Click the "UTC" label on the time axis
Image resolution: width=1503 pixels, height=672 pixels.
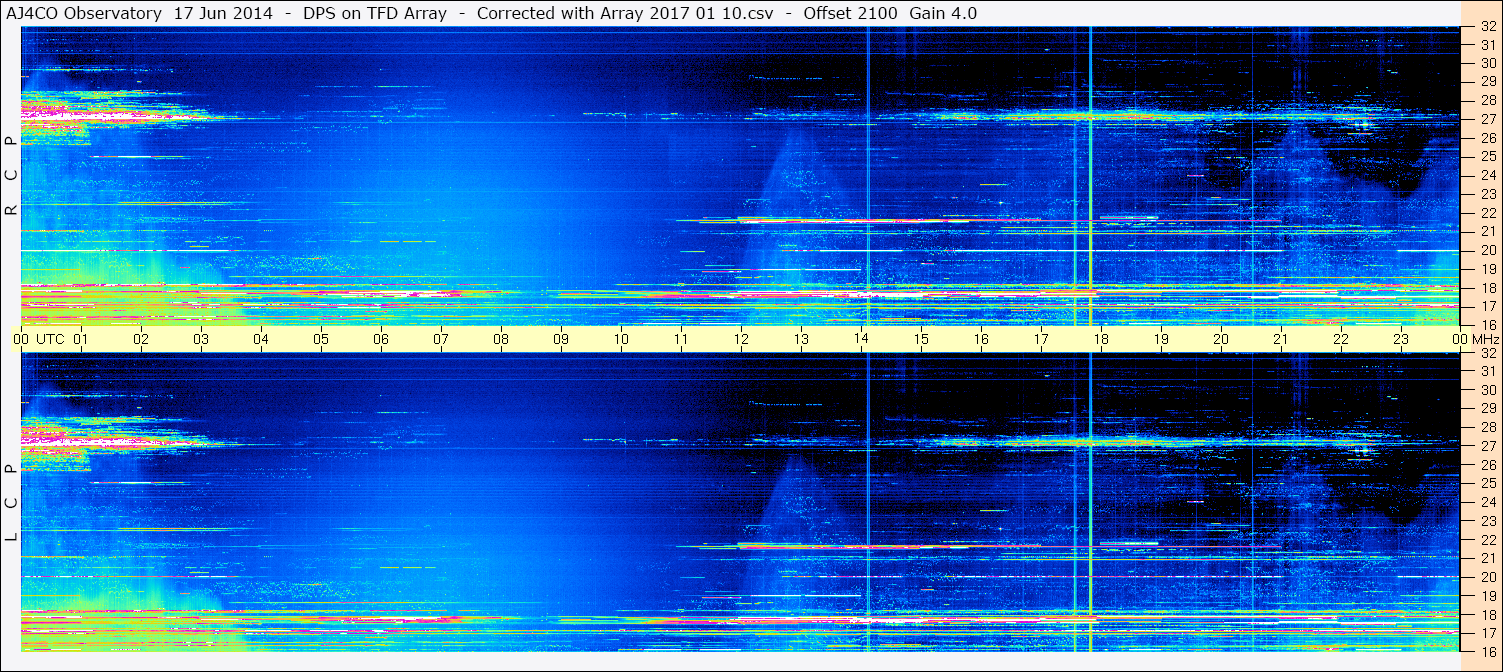click(x=50, y=339)
